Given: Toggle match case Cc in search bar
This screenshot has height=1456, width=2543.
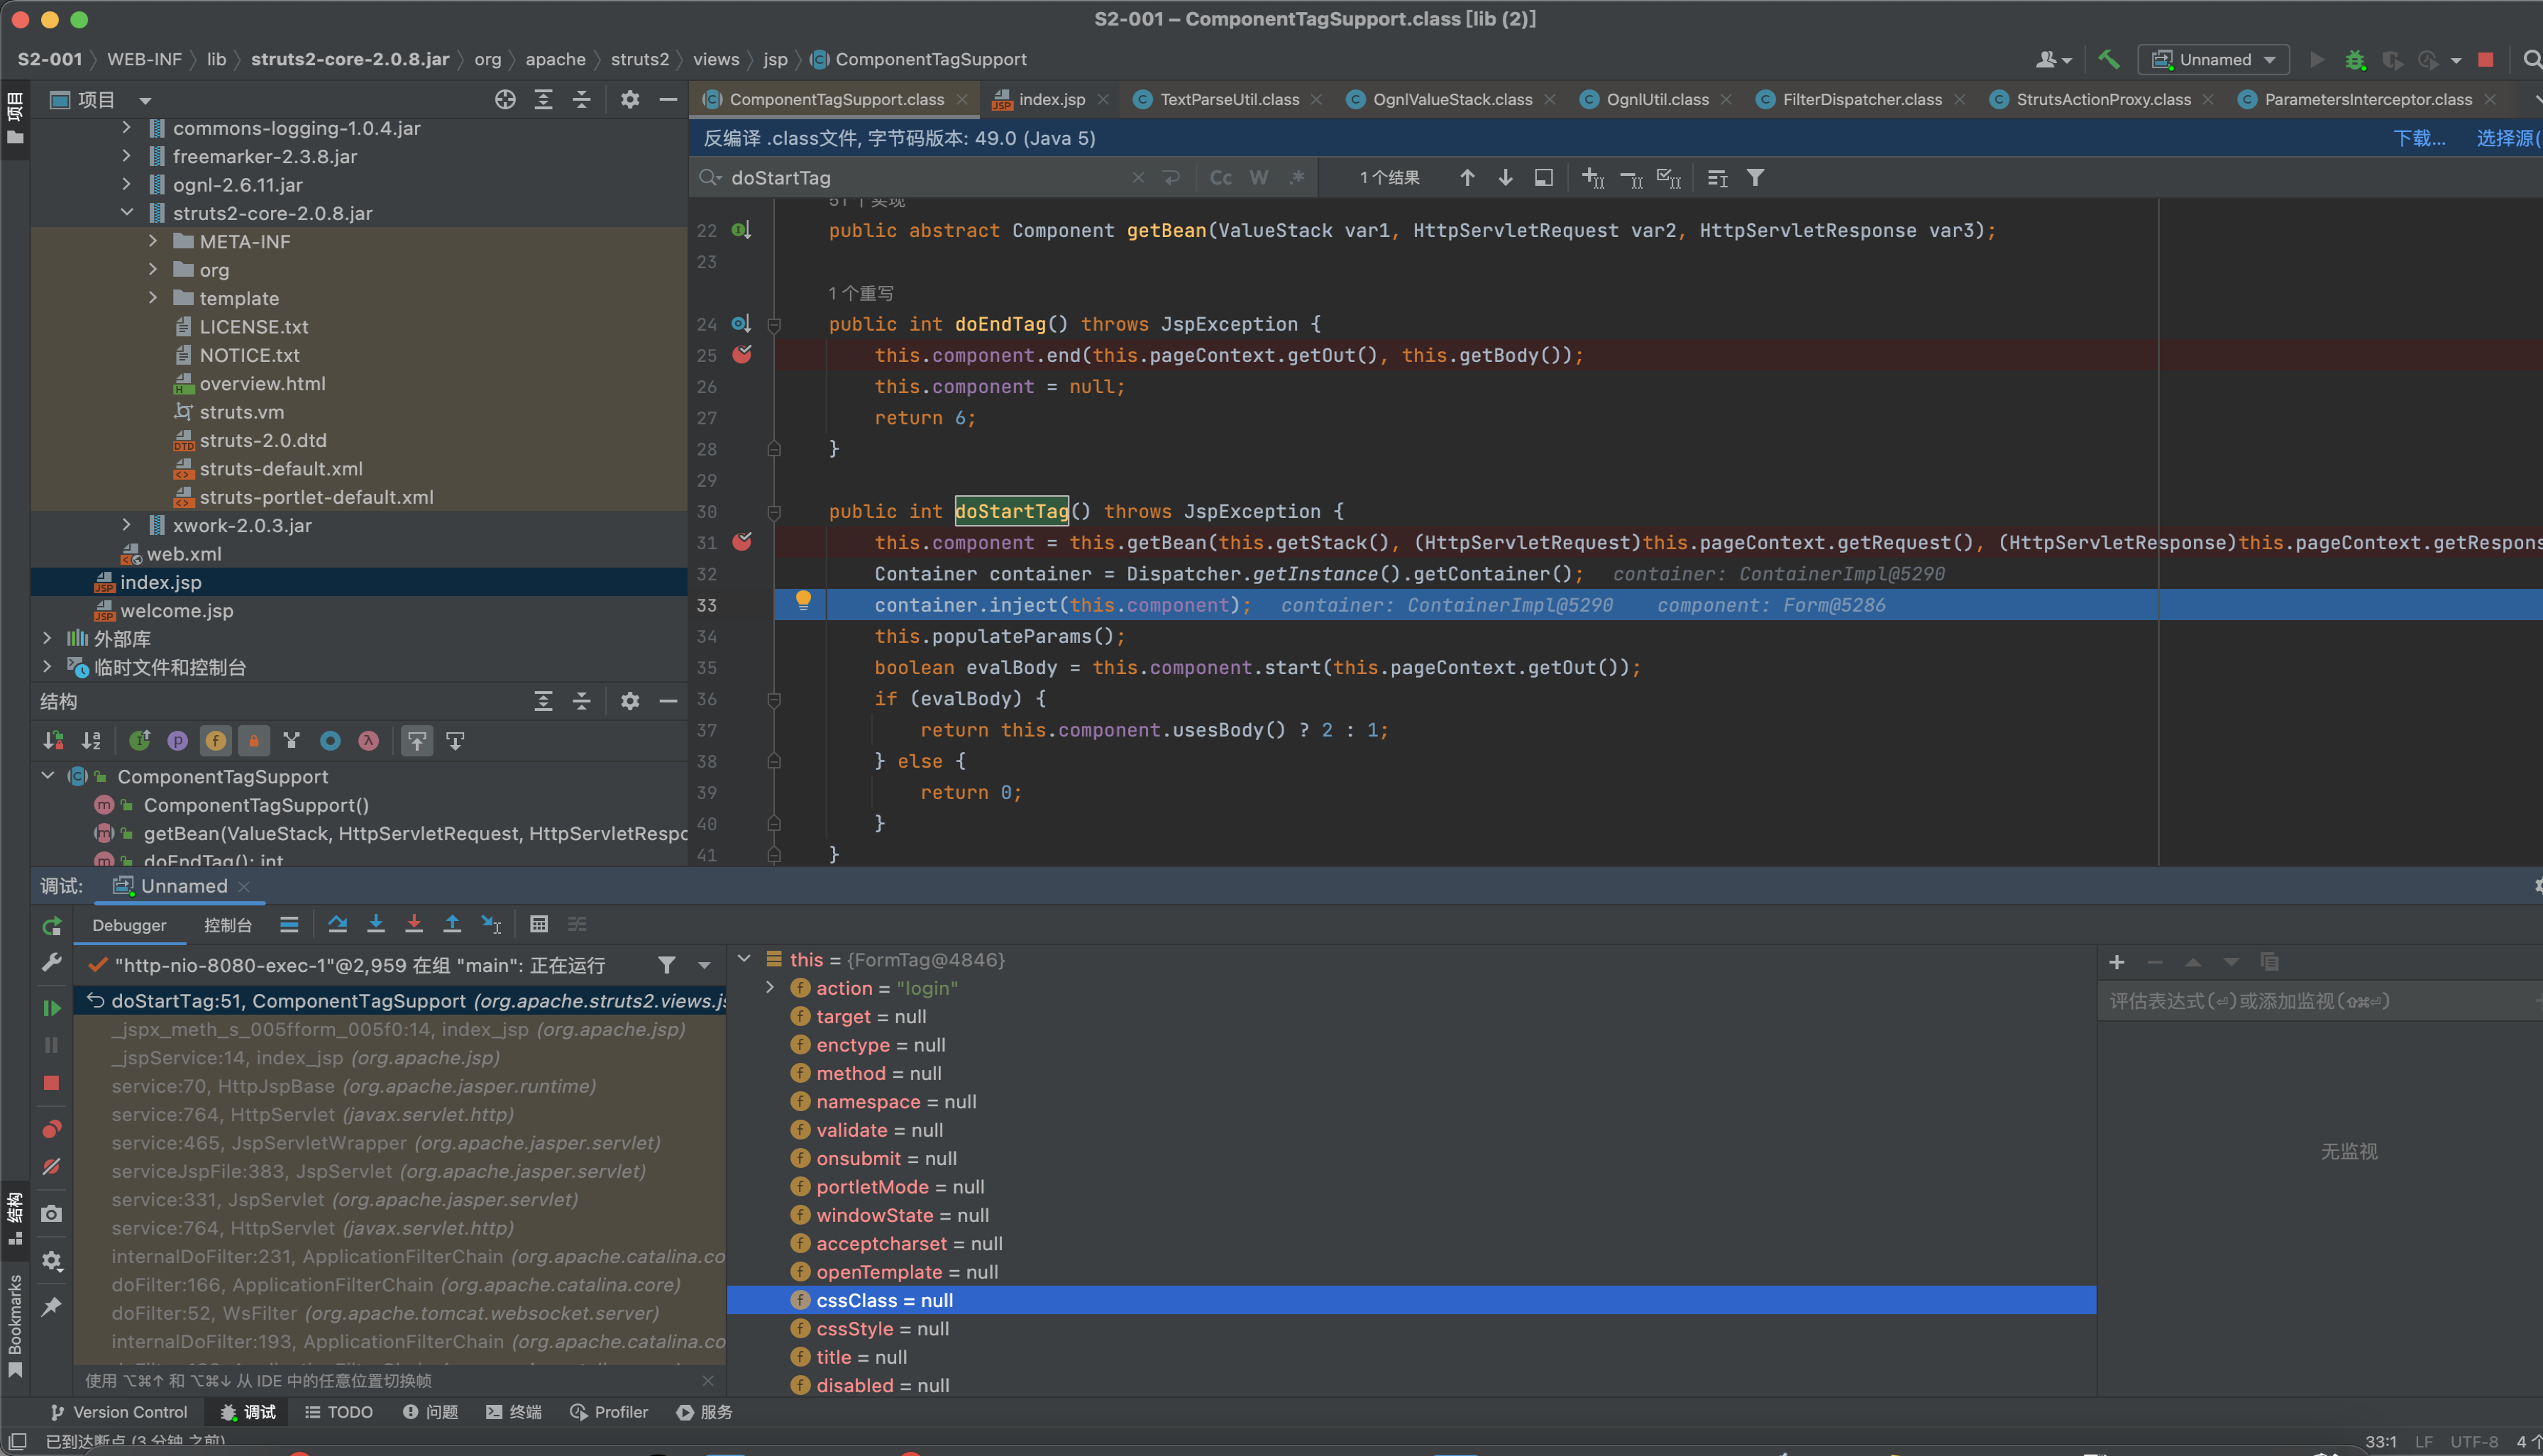Looking at the screenshot, I should pyautogui.click(x=1221, y=178).
